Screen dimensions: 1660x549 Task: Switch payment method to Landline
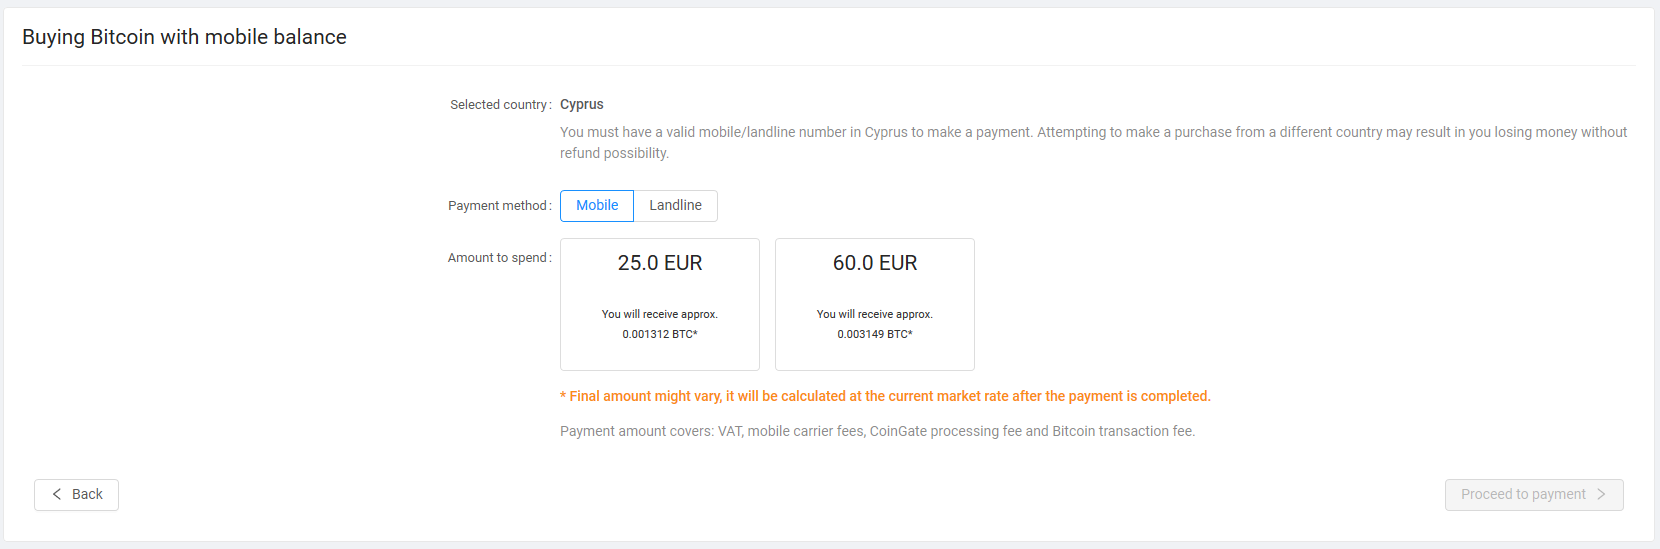676,206
